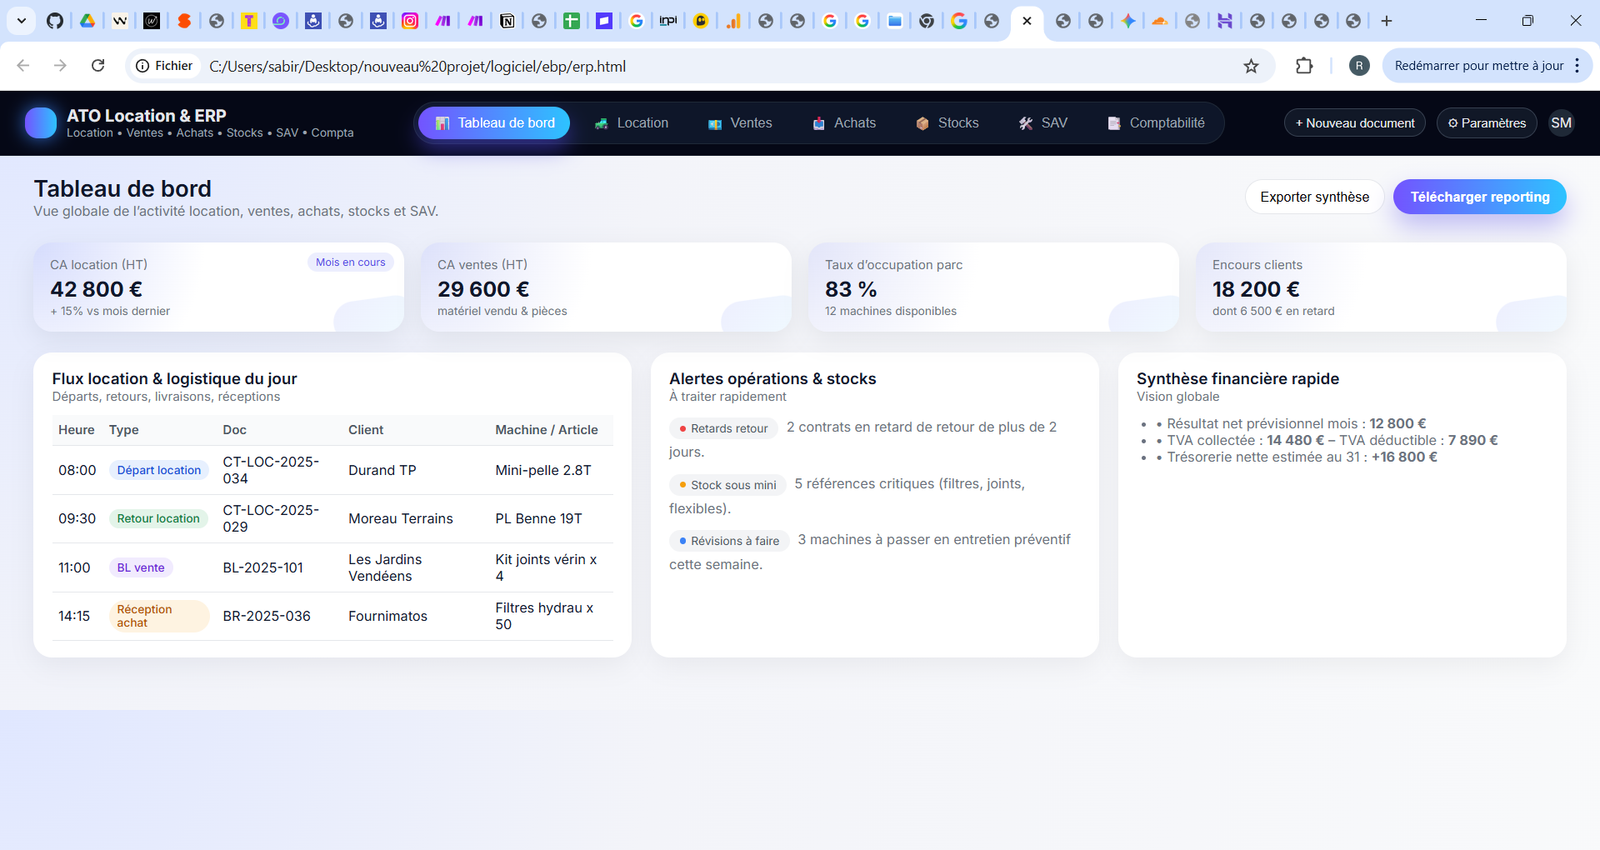Open the SM user avatar
Image resolution: width=1600 pixels, height=850 pixels.
tap(1561, 123)
